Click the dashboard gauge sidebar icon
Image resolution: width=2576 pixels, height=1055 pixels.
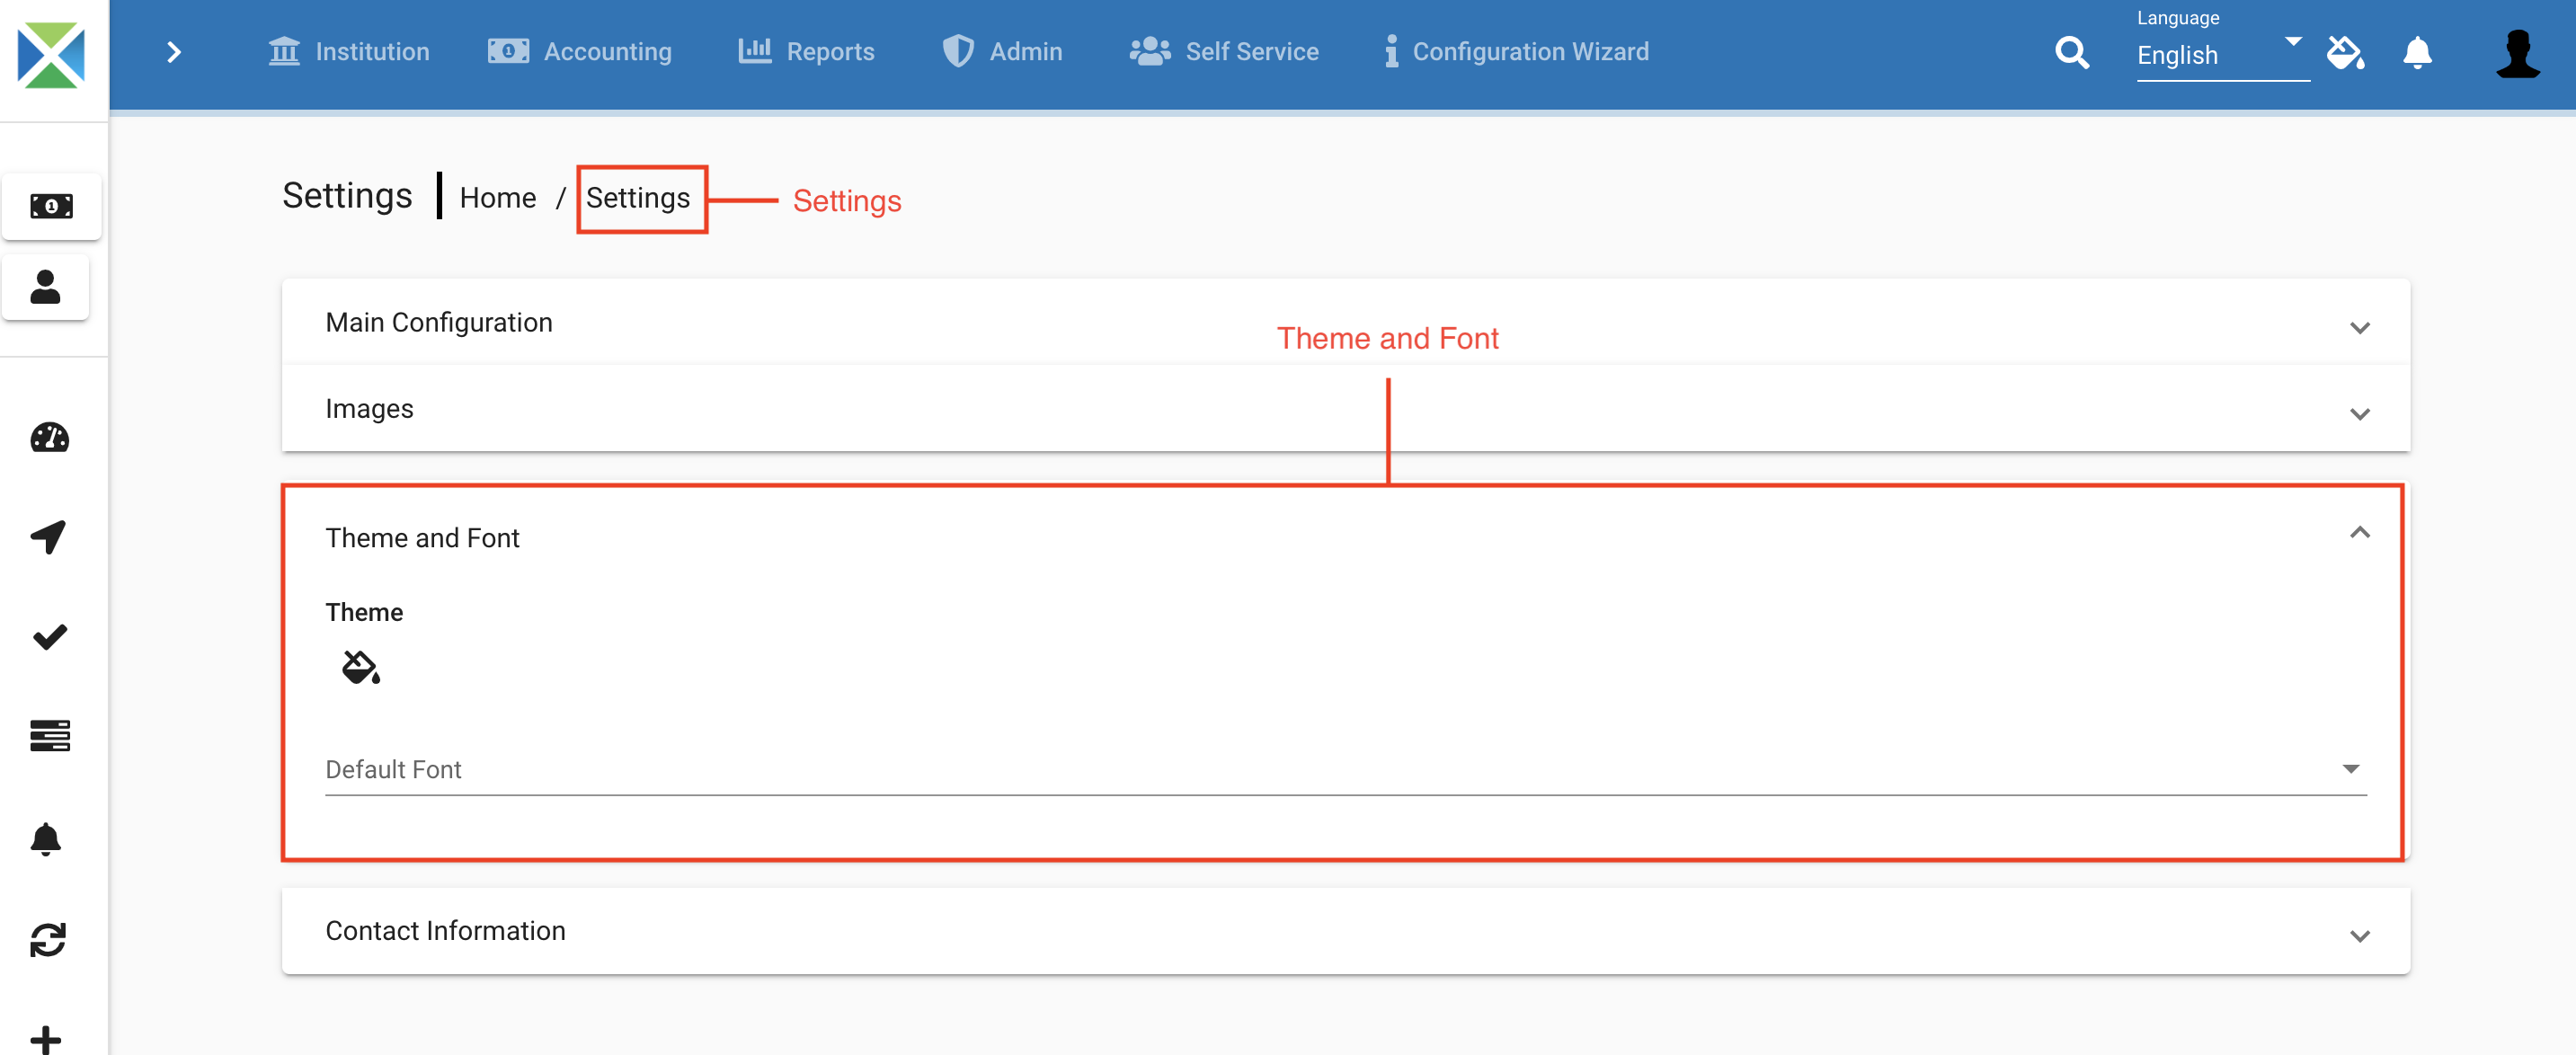[49, 437]
